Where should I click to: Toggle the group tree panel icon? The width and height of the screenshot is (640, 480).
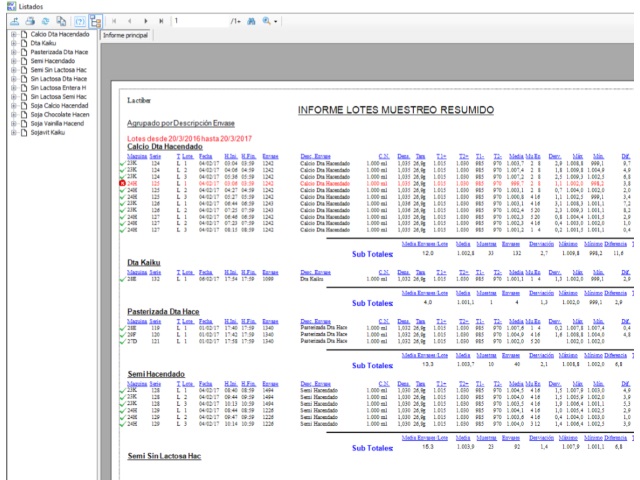96,21
